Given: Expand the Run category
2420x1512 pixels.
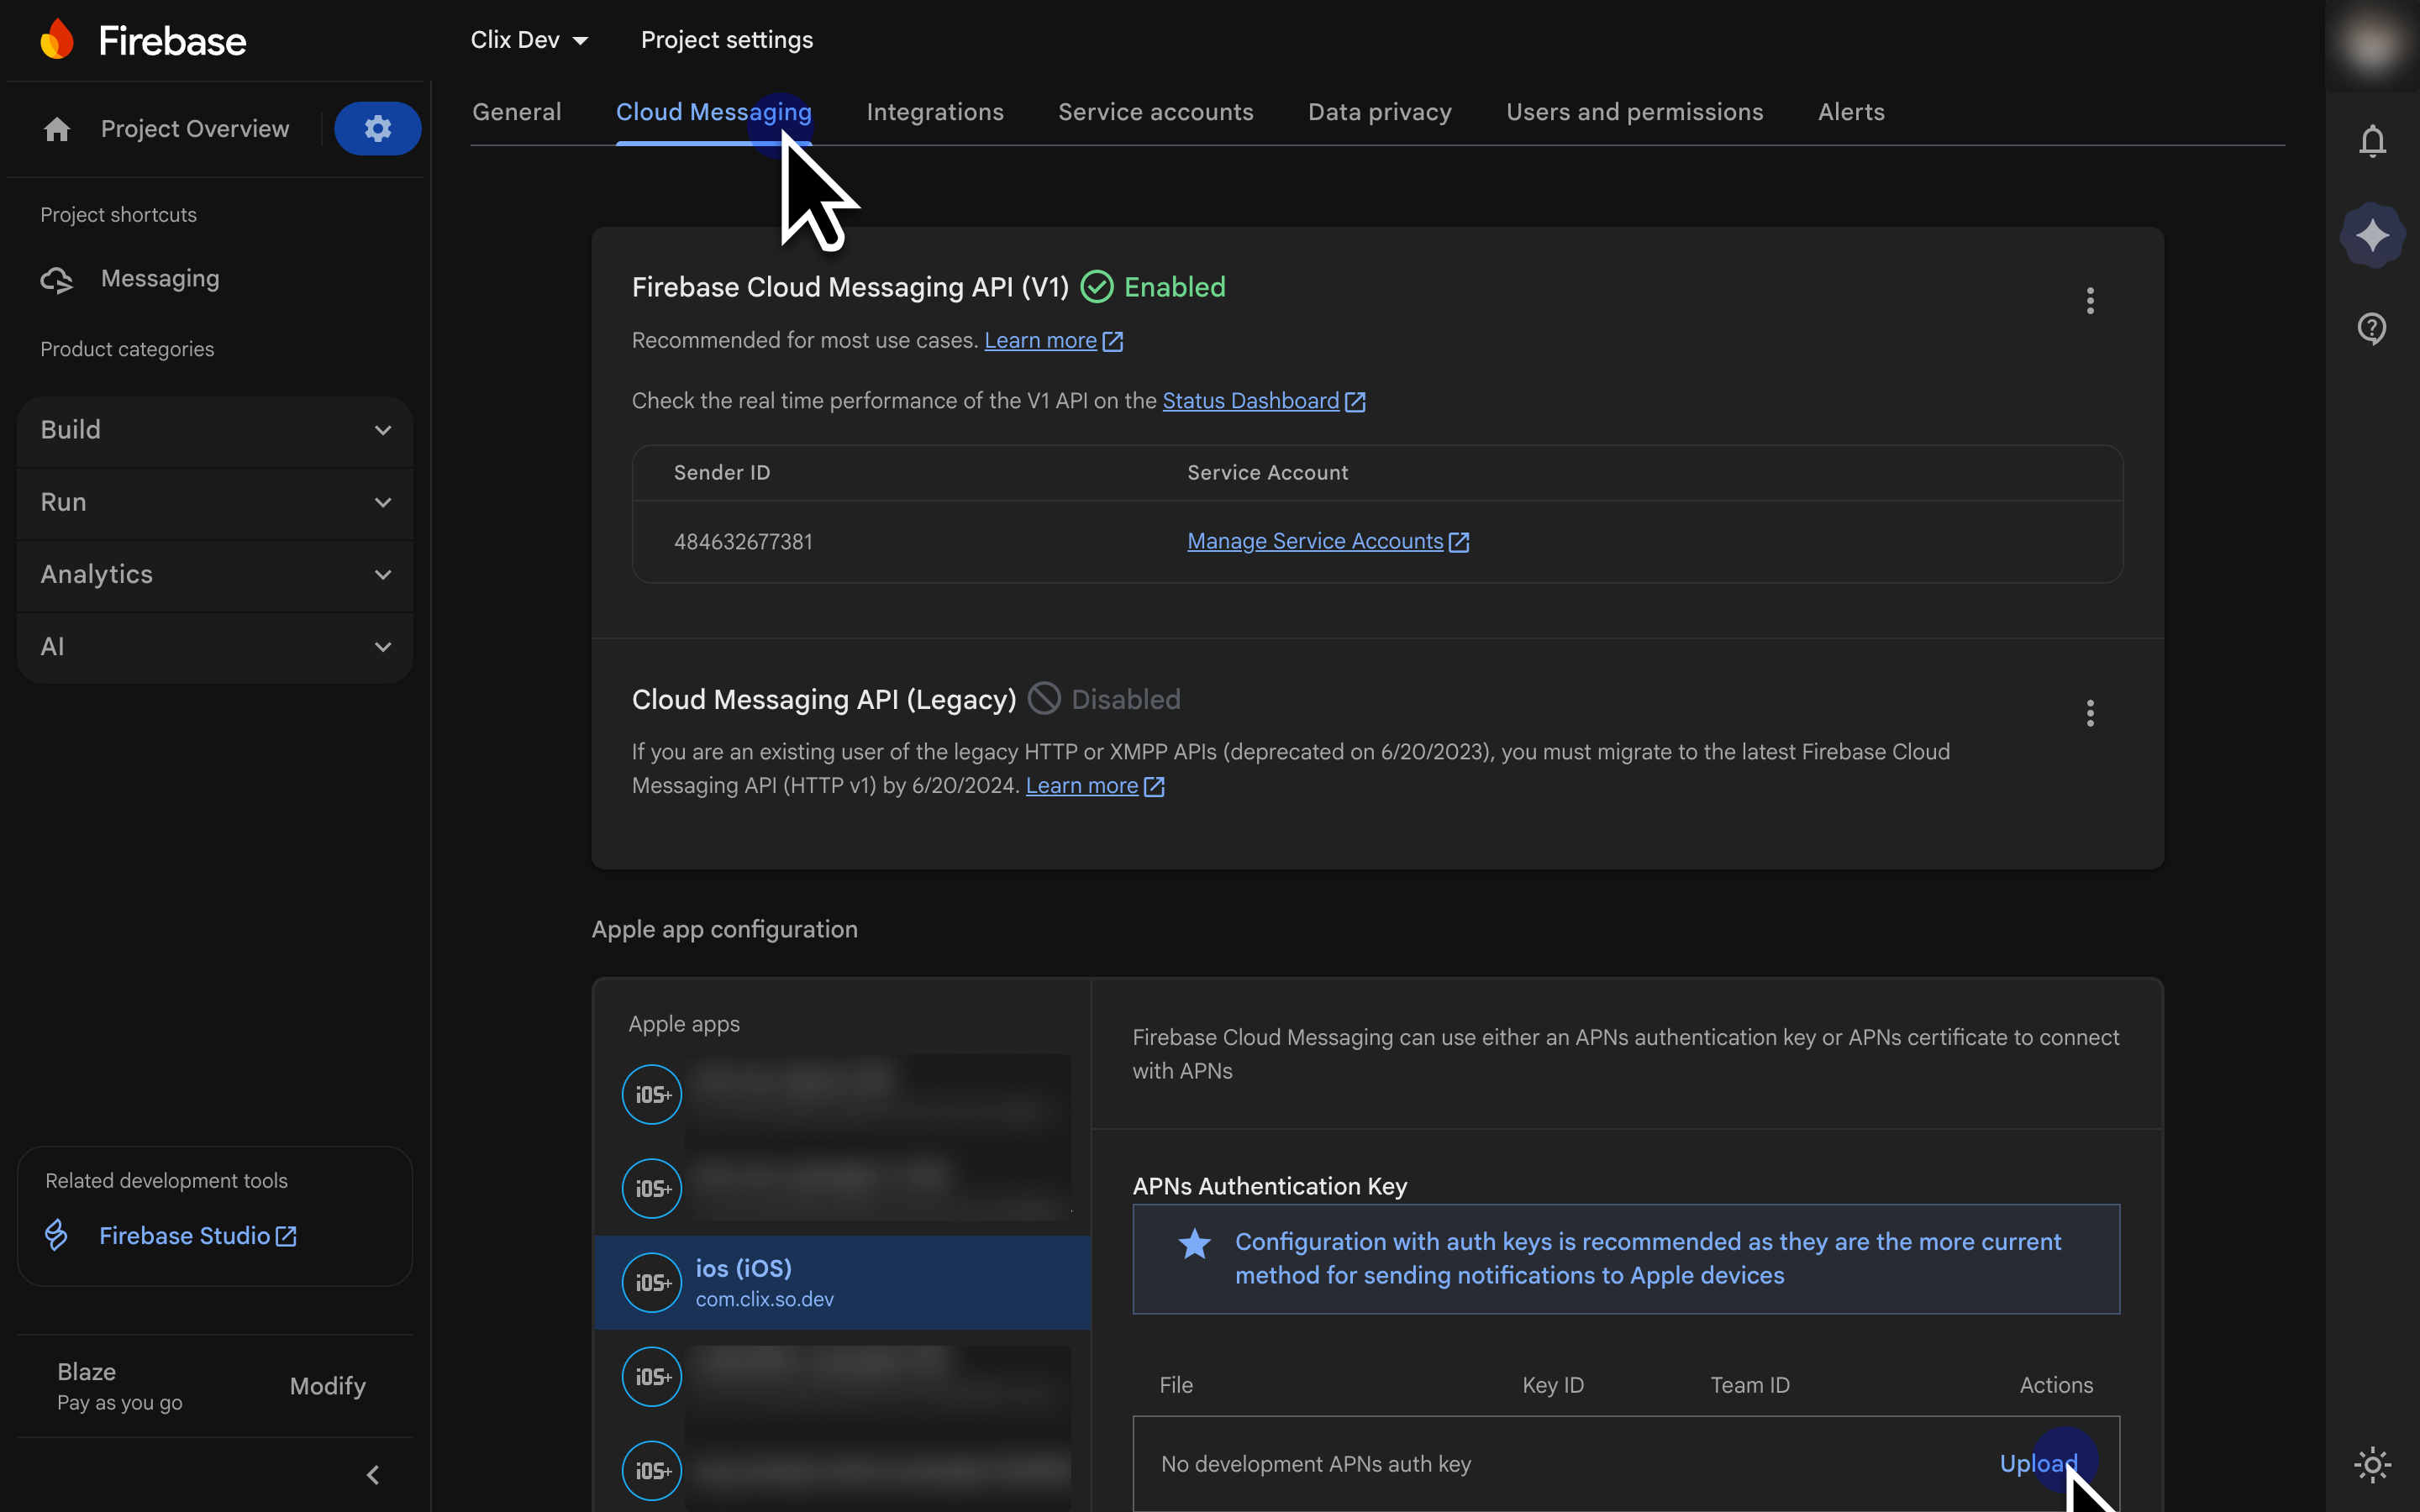Looking at the screenshot, I should tap(215, 502).
